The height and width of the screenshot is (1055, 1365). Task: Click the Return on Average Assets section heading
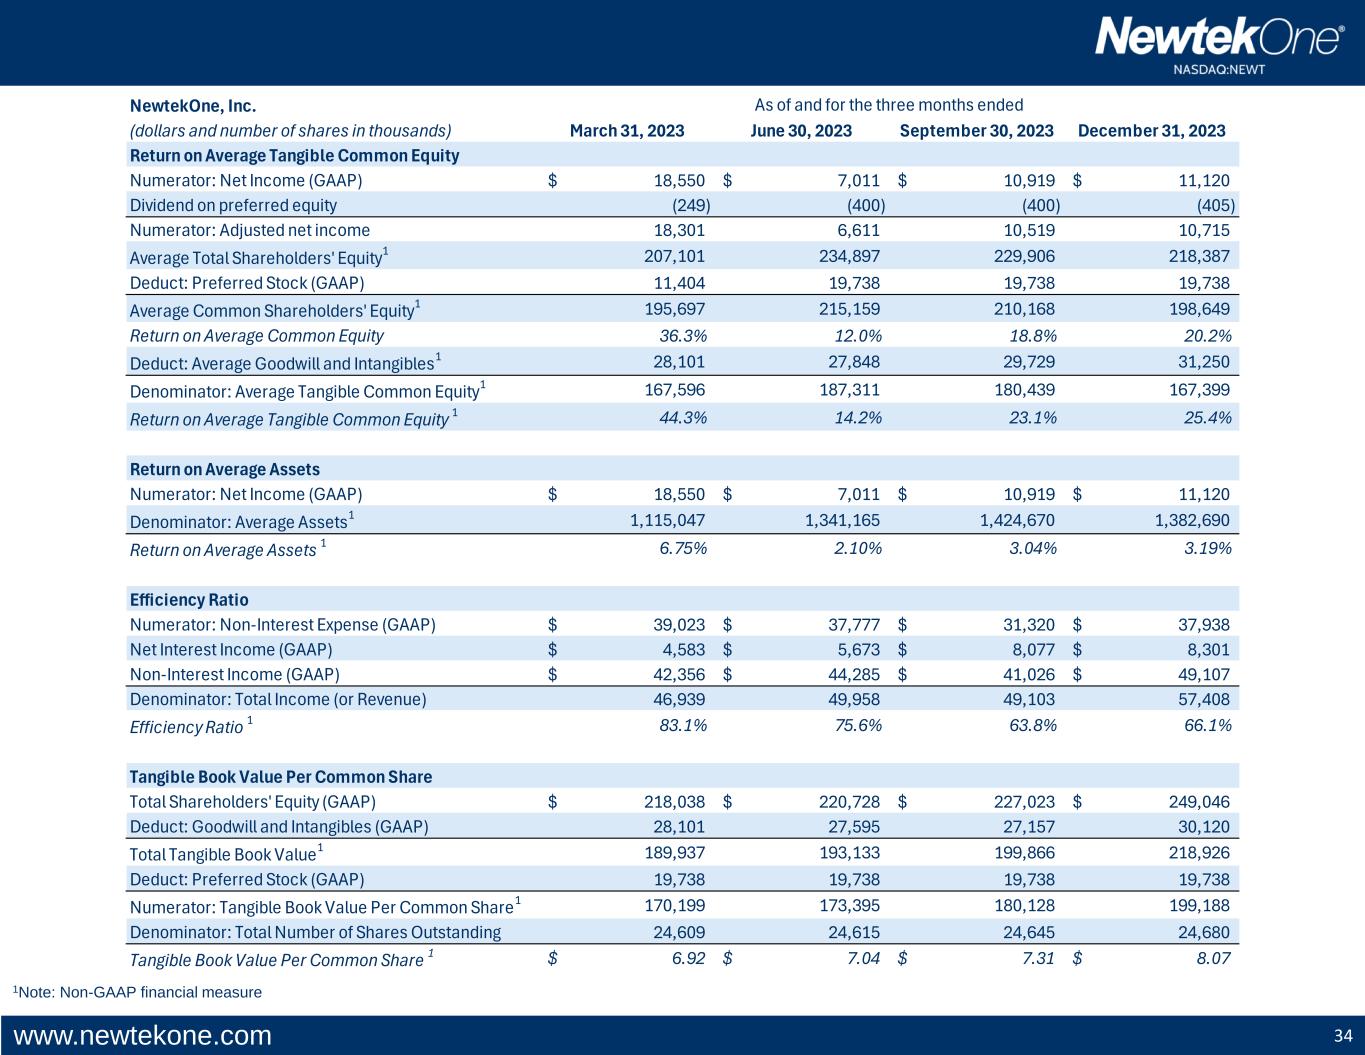pyautogui.click(x=224, y=469)
